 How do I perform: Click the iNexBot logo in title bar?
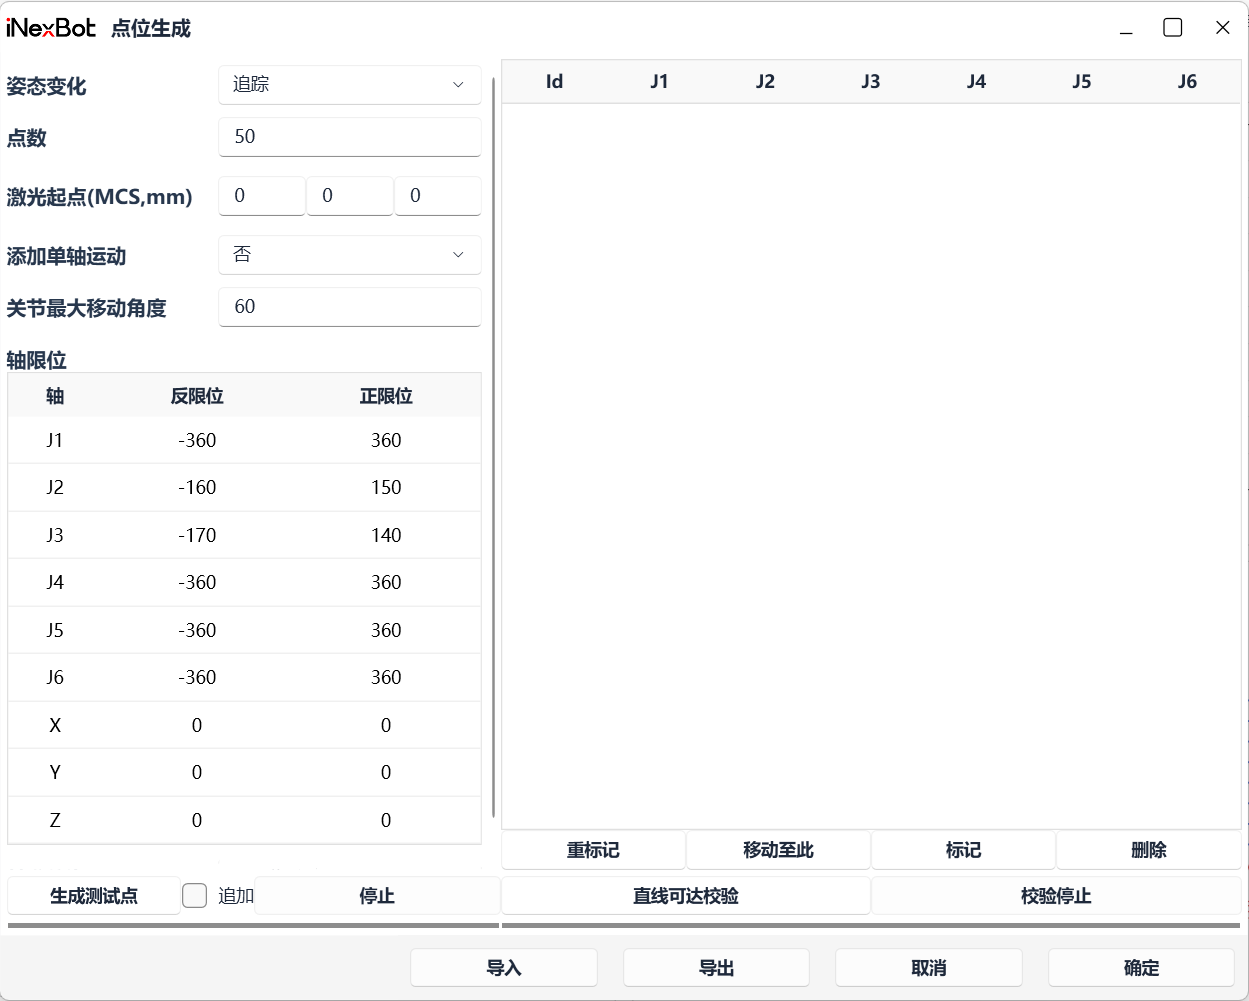click(51, 28)
